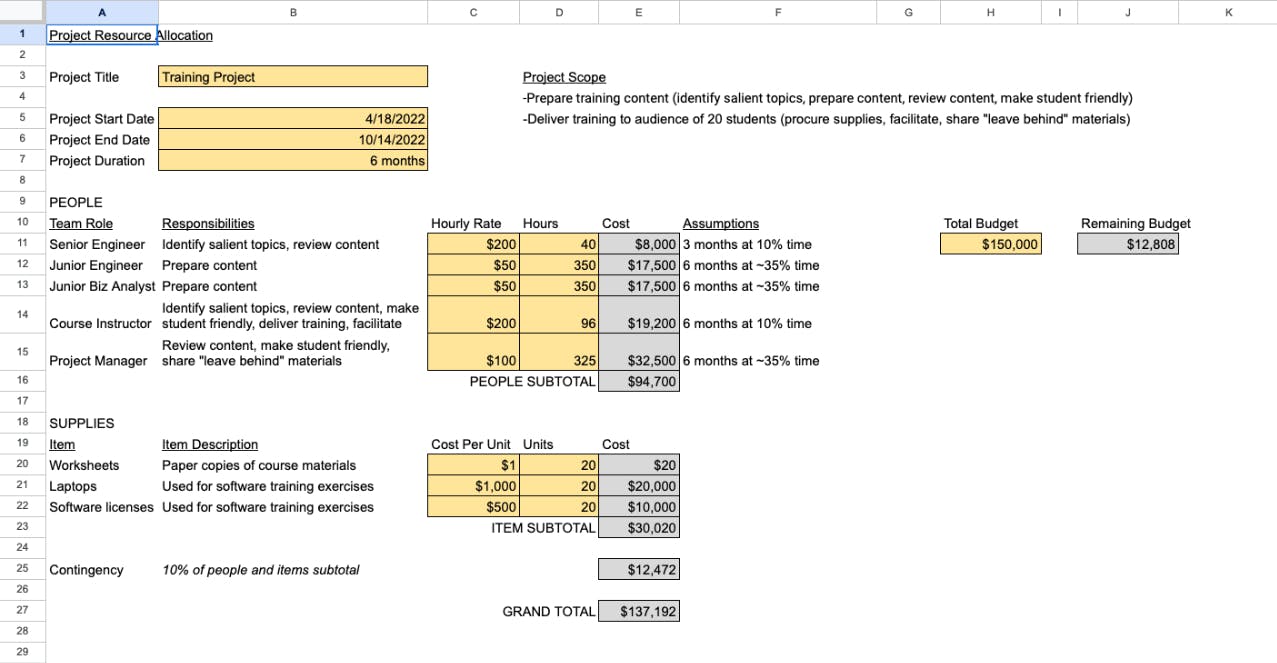Click the Project Start Date value 4/18/2022
The width and height of the screenshot is (1277, 663).
pyautogui.click(x=292, y=118)
